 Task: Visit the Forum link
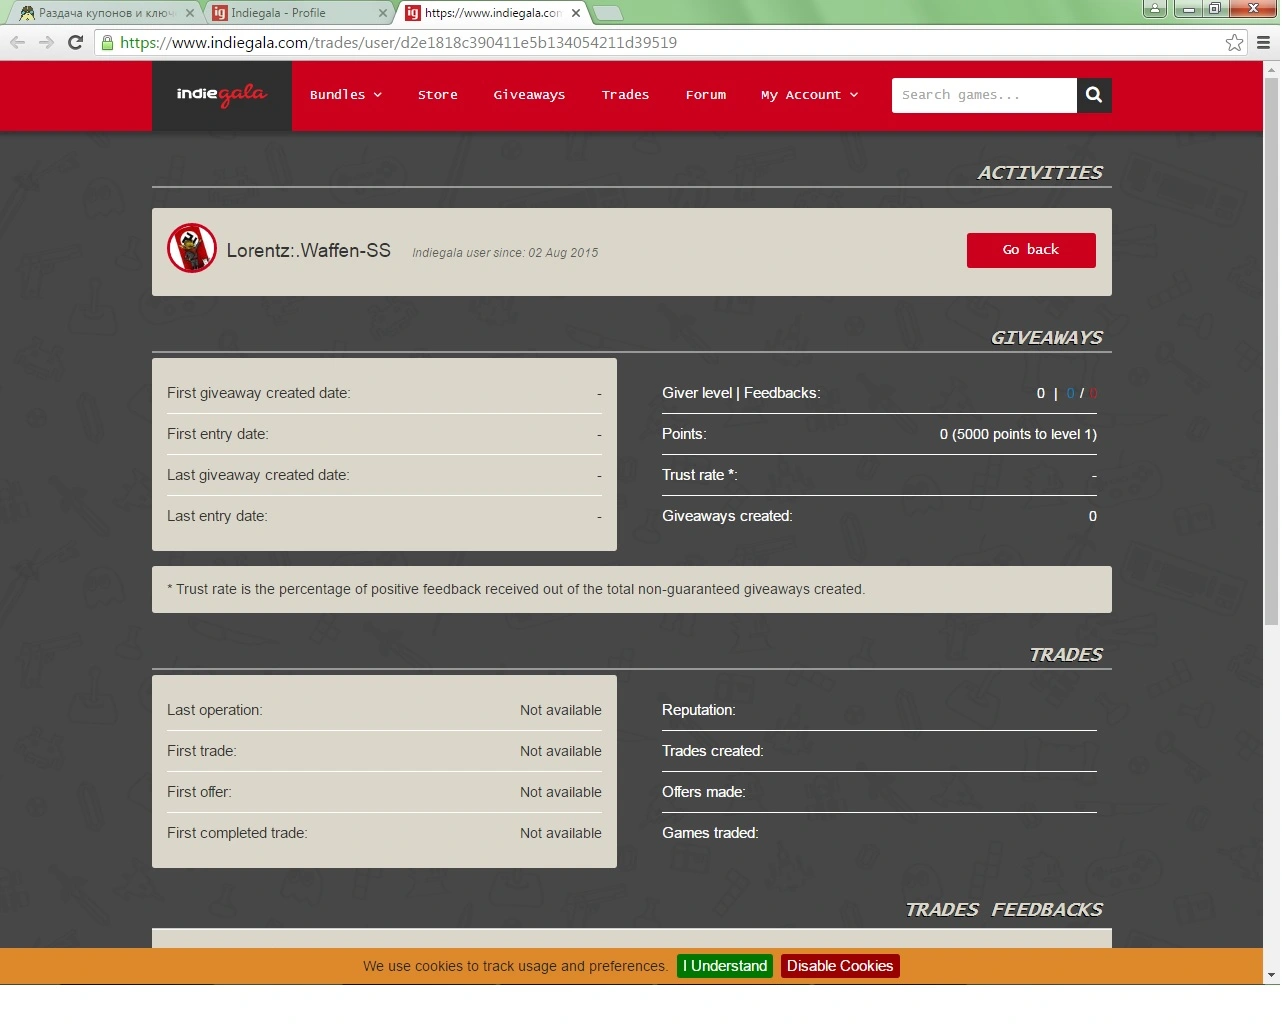(x=706, y=95)
